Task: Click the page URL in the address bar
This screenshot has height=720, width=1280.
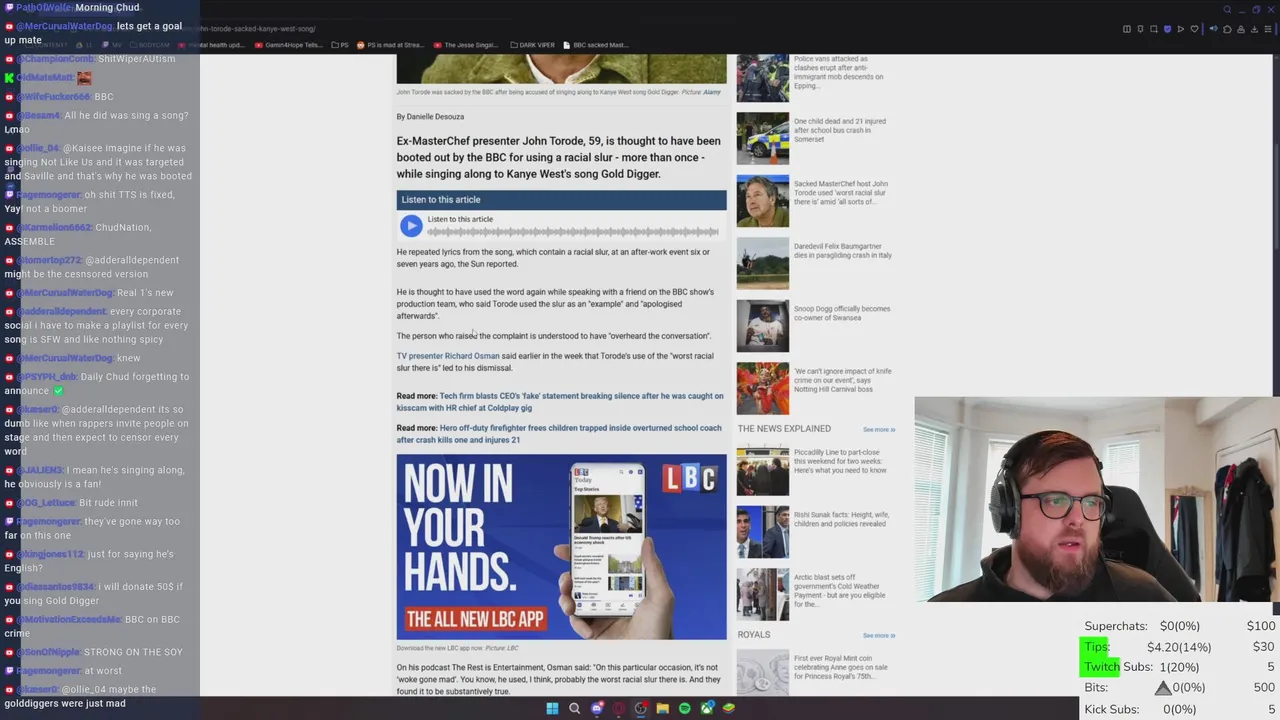Action: pos(258,29)
